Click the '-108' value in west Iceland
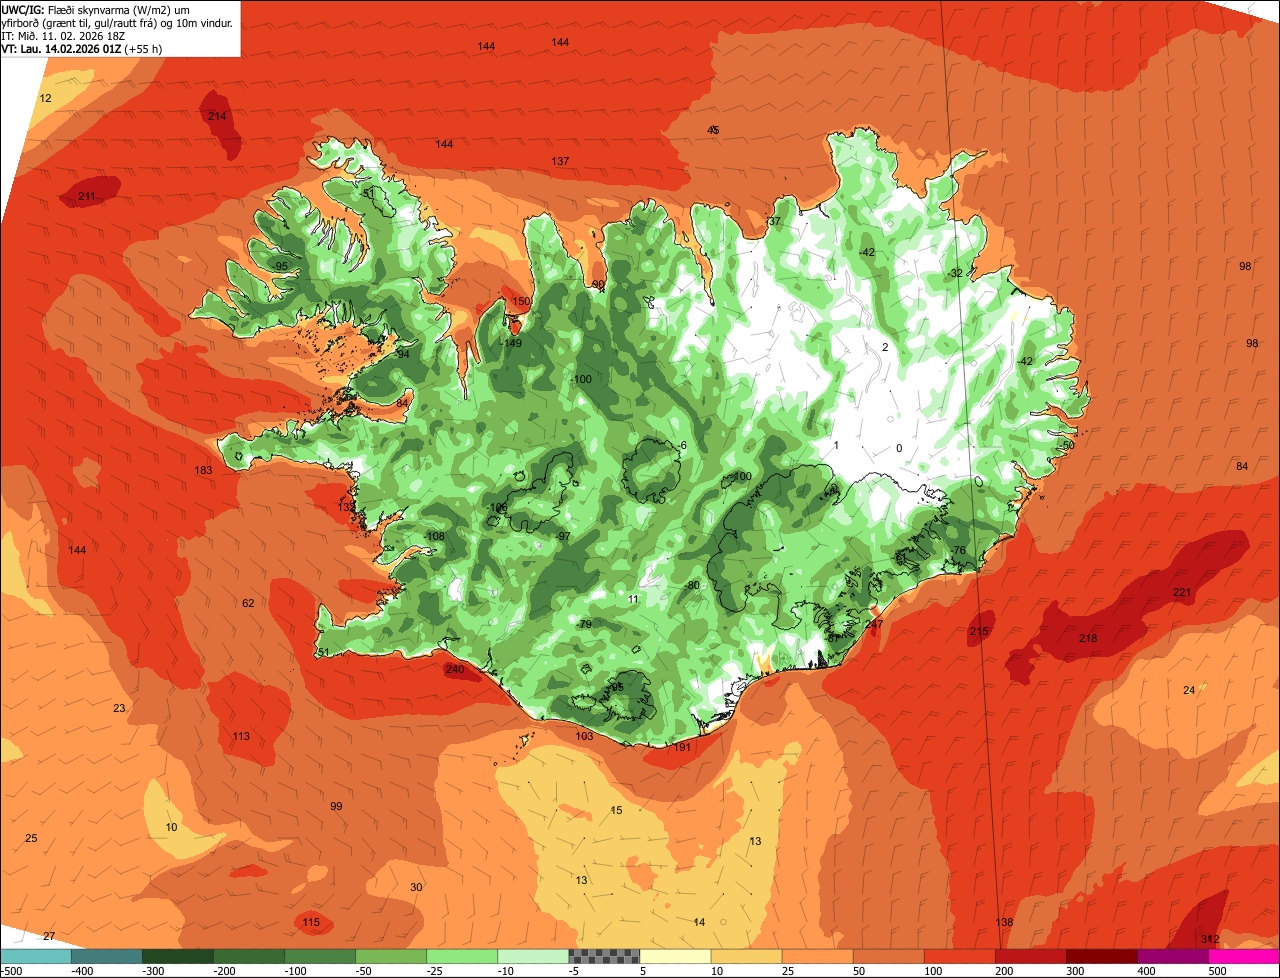Viewport: 1280px width, 978px height. (434, 536)
